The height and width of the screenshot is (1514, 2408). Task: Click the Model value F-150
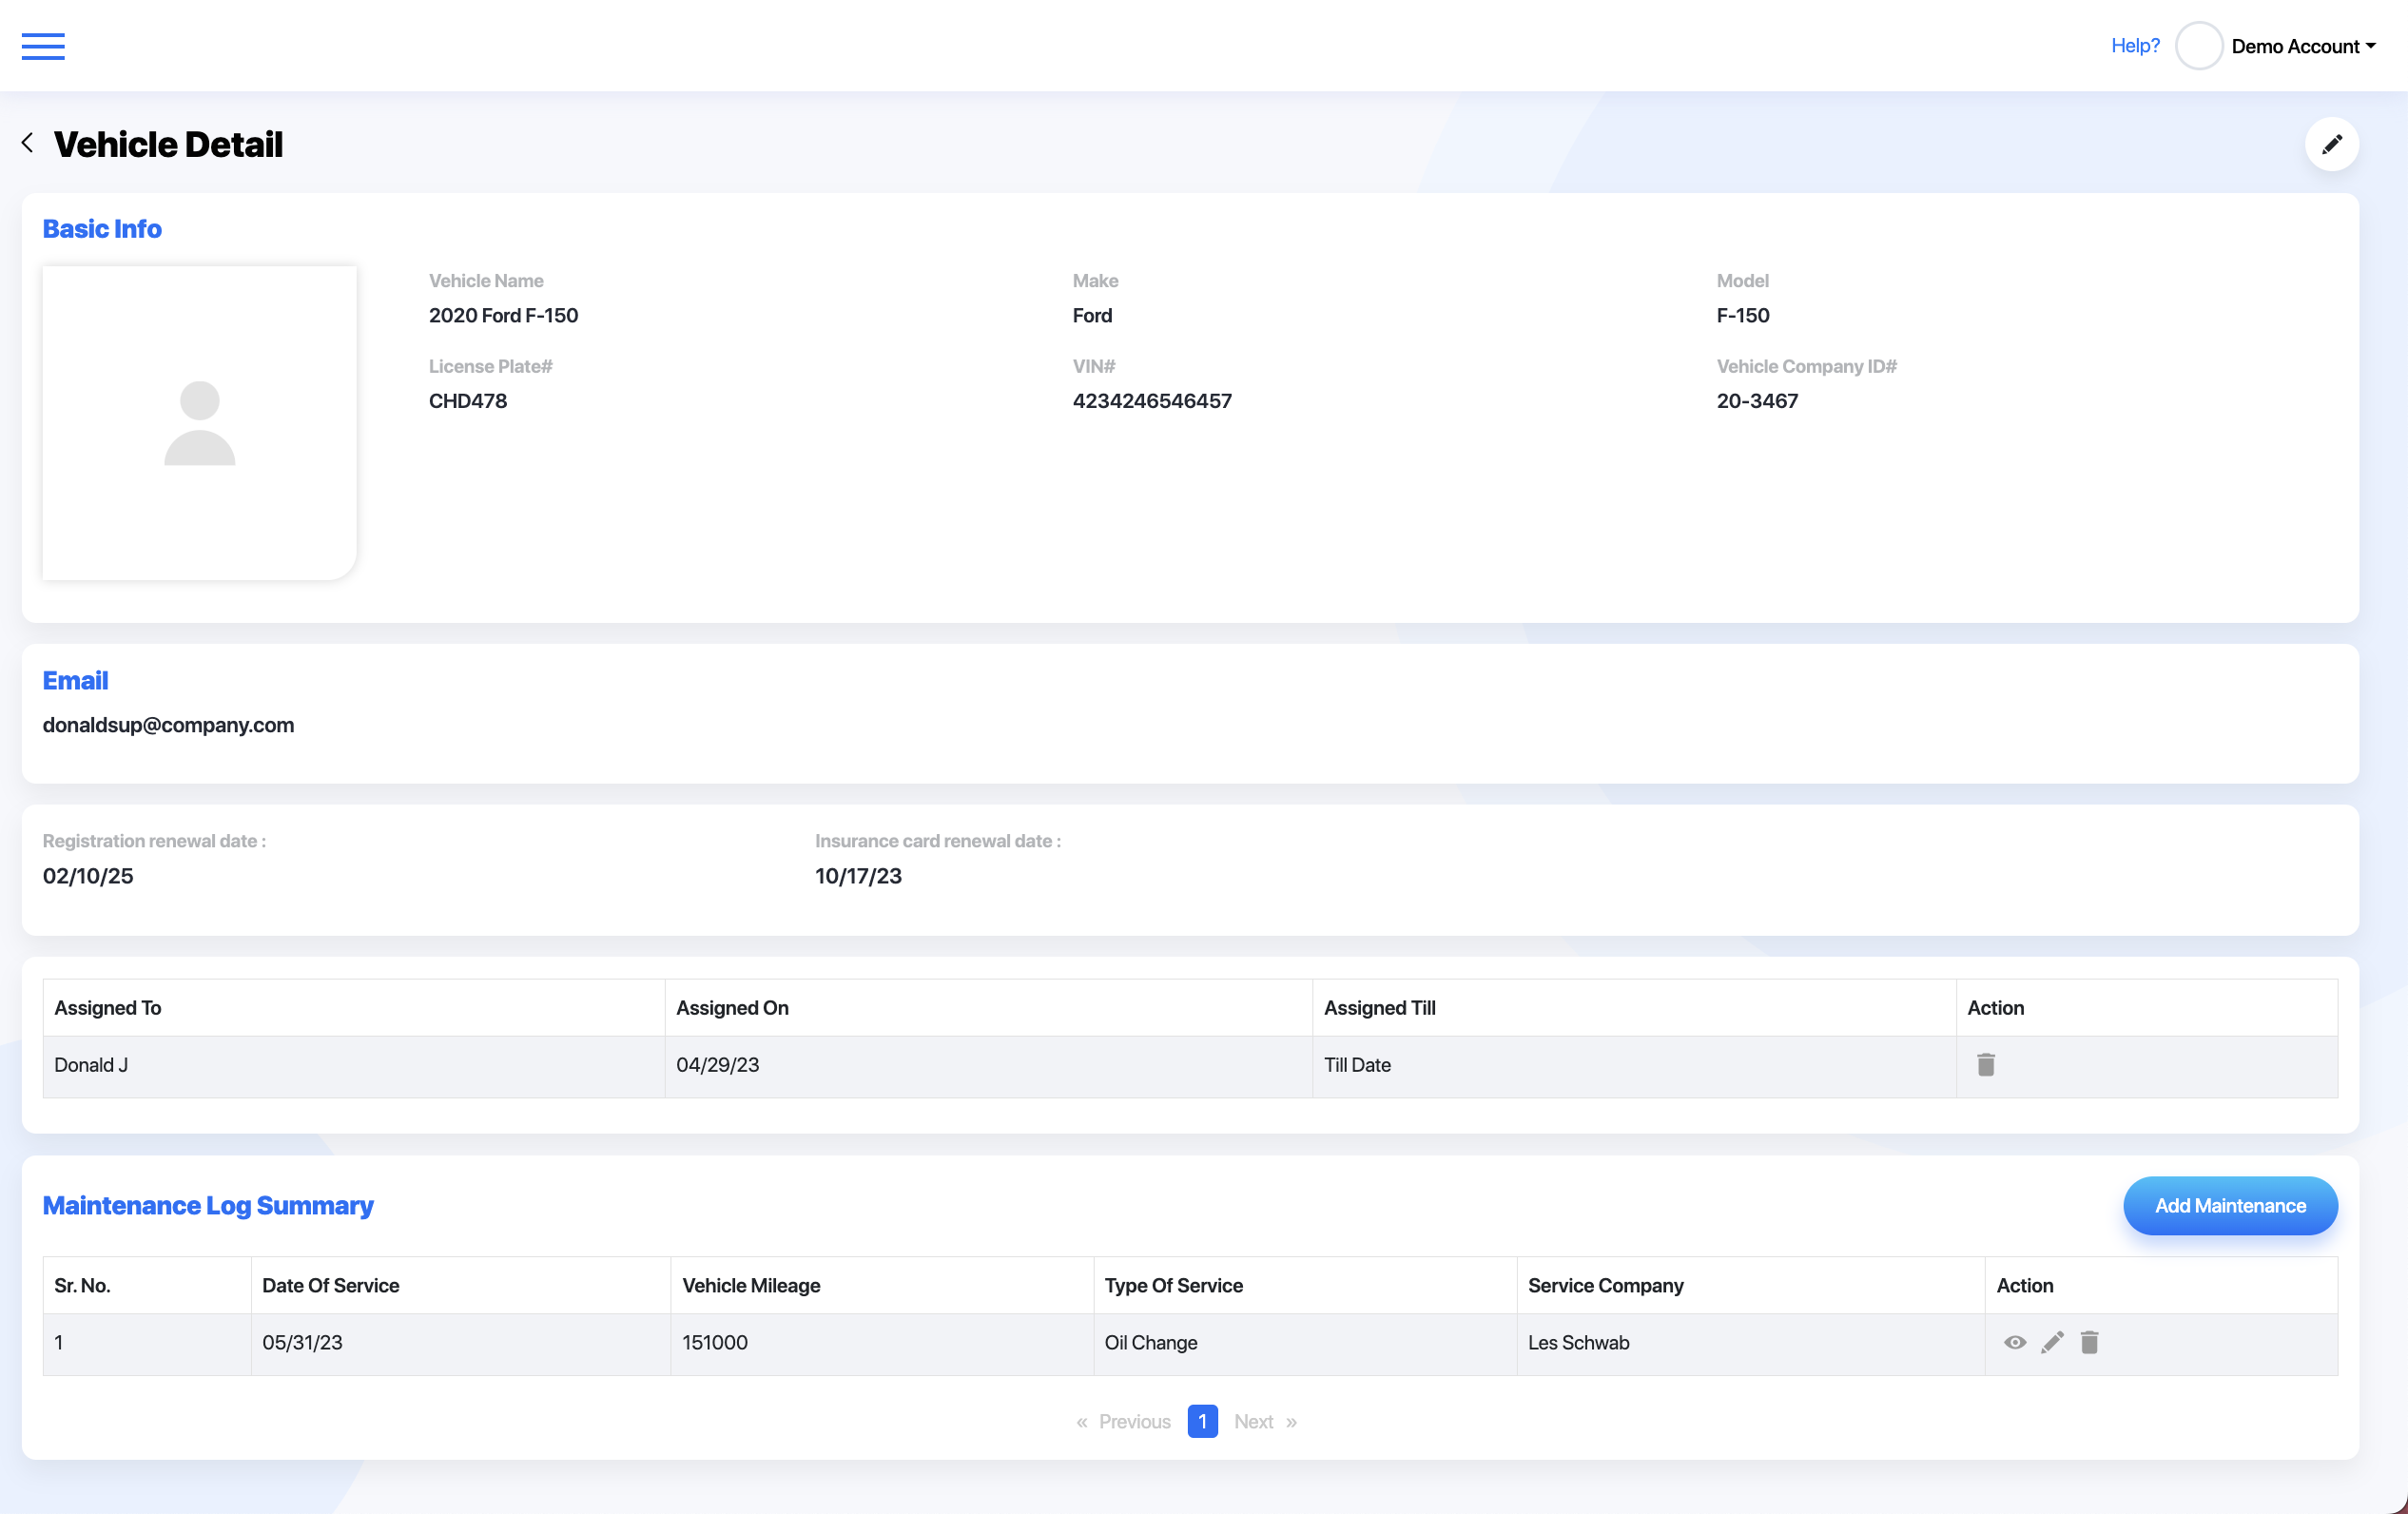tap(1743, 316)
